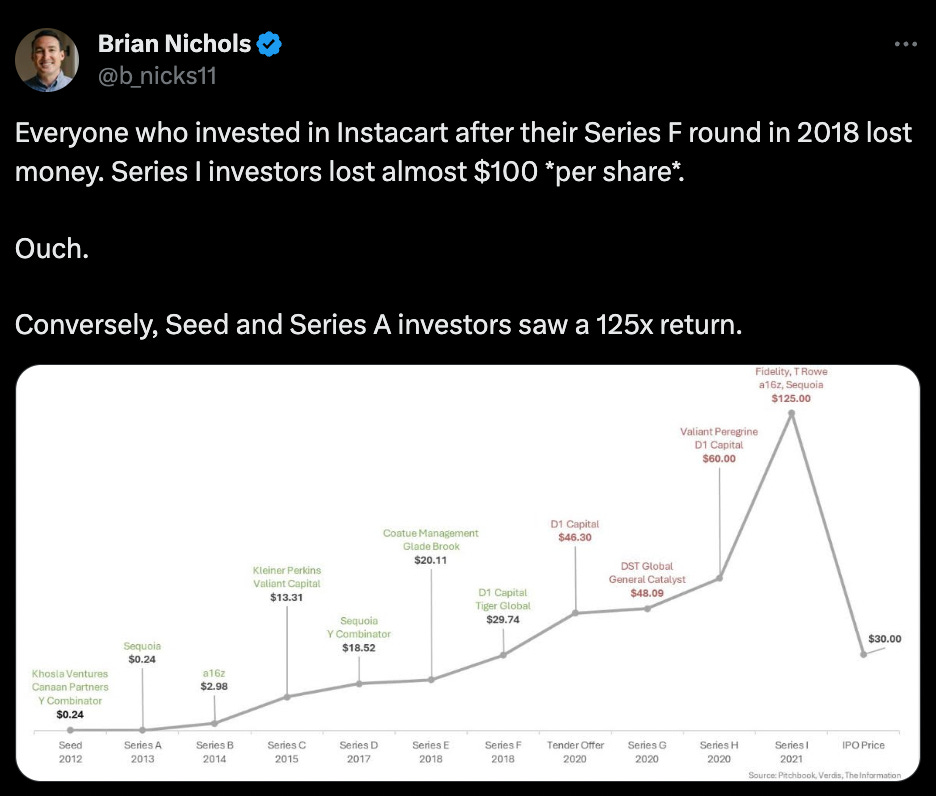Click the Series I $125.00 peak point
The height and width of the screenshot is (796, 936).
click(792, 413)
